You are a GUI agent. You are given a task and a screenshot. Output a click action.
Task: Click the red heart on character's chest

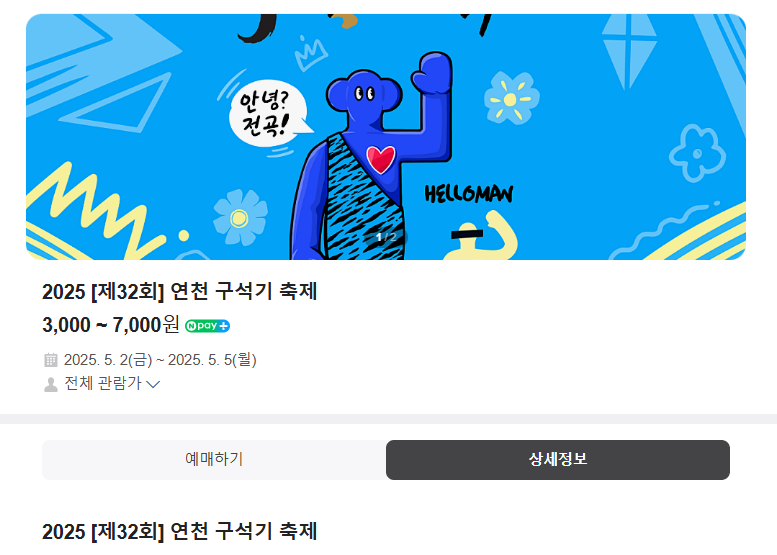[x=381, y=160]
